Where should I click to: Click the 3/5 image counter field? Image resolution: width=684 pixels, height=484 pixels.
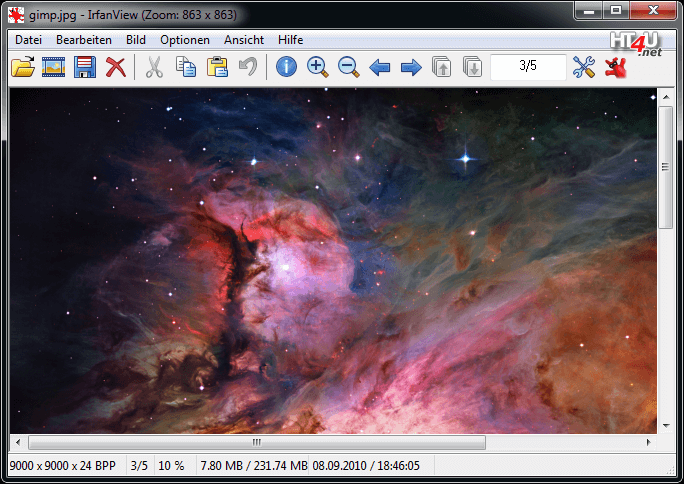[x=528, y=67]
